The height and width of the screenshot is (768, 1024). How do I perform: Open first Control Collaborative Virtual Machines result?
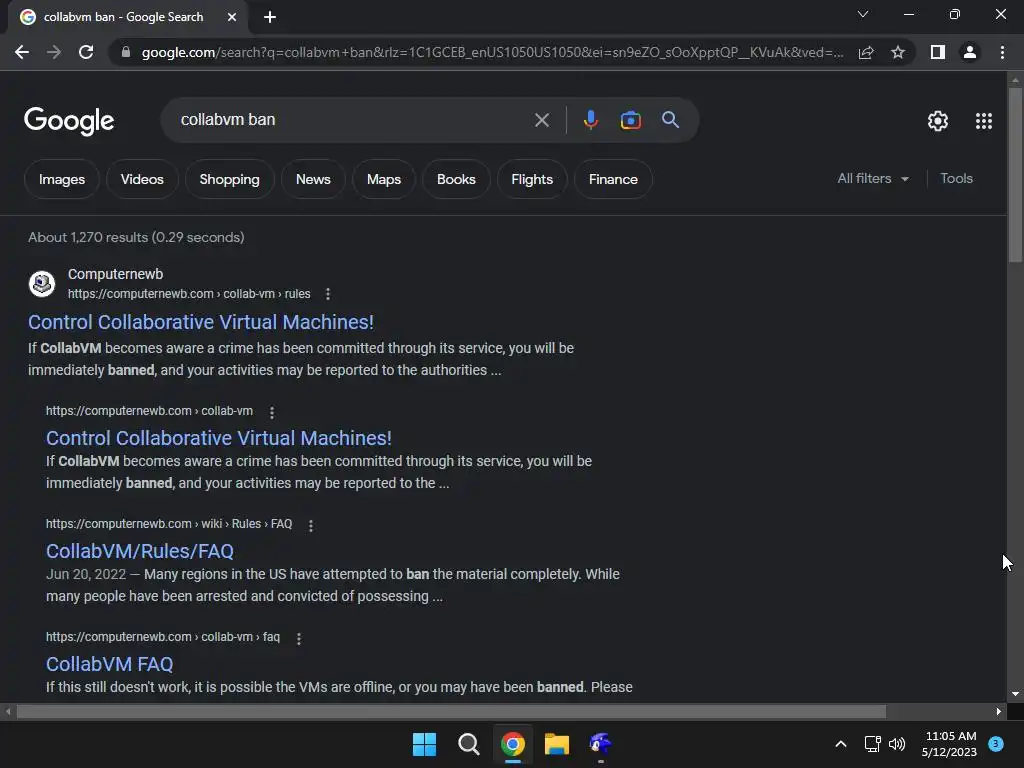(x=200, y=322)
